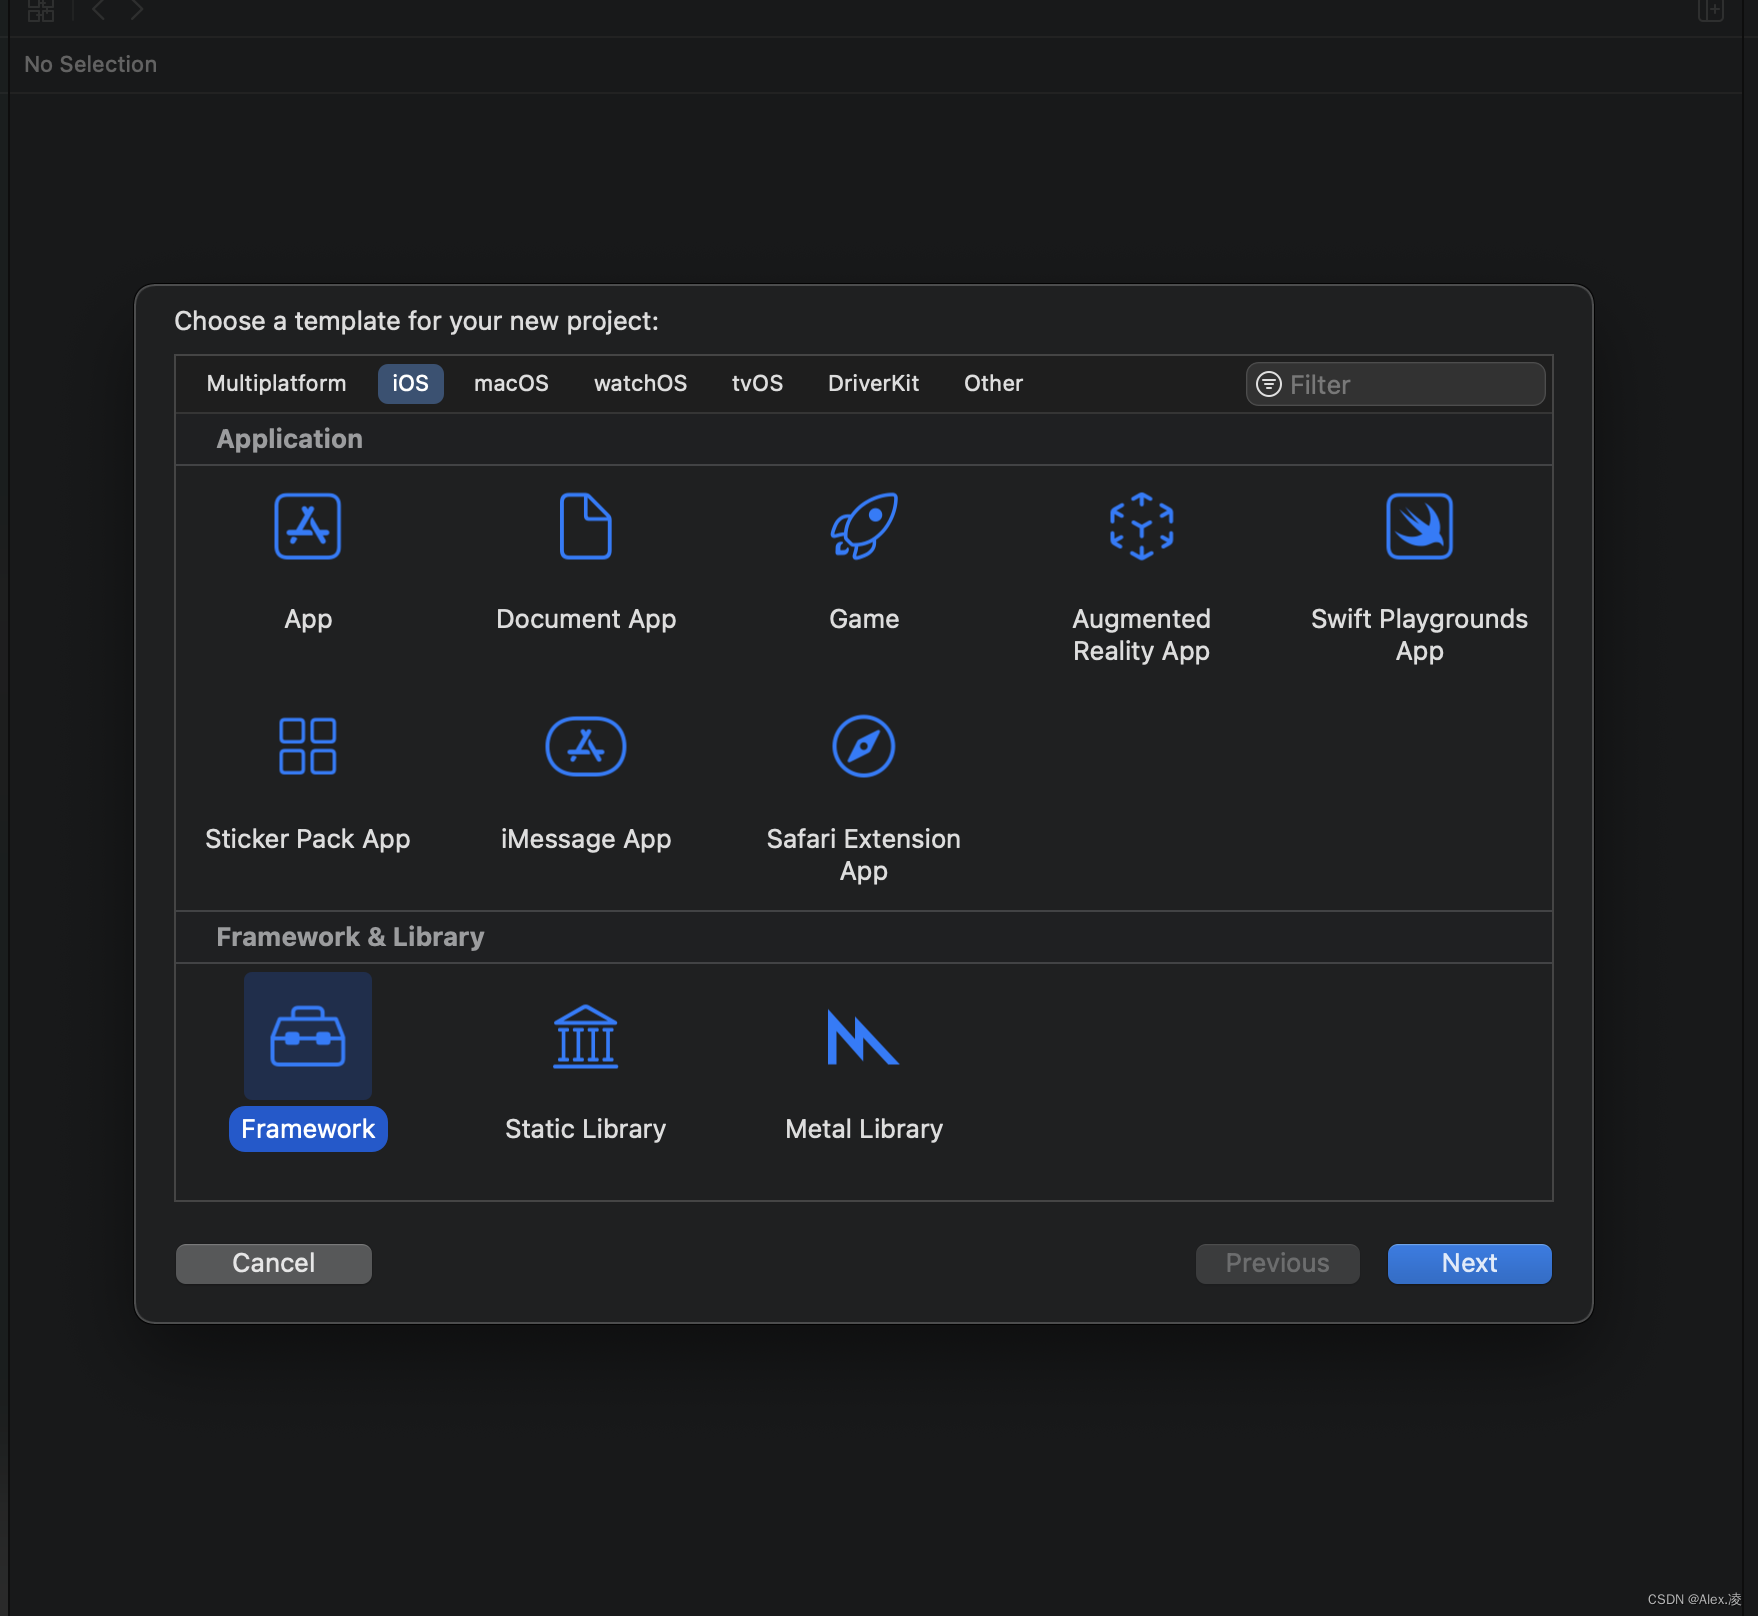Choose the Document App template
Viewport: 1758px width, 1616px height.
coord(585,527)
